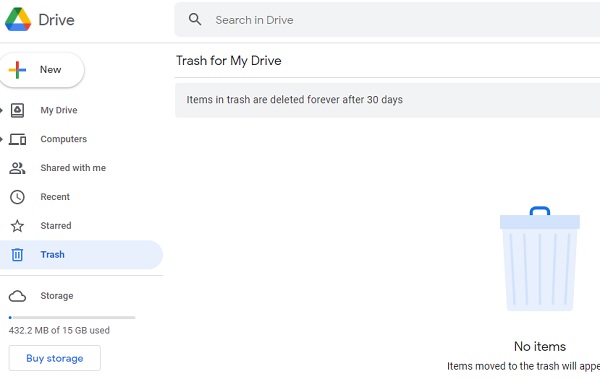Expand the My Drive tree arrow

pyautogui.click(x=2, y=110)
